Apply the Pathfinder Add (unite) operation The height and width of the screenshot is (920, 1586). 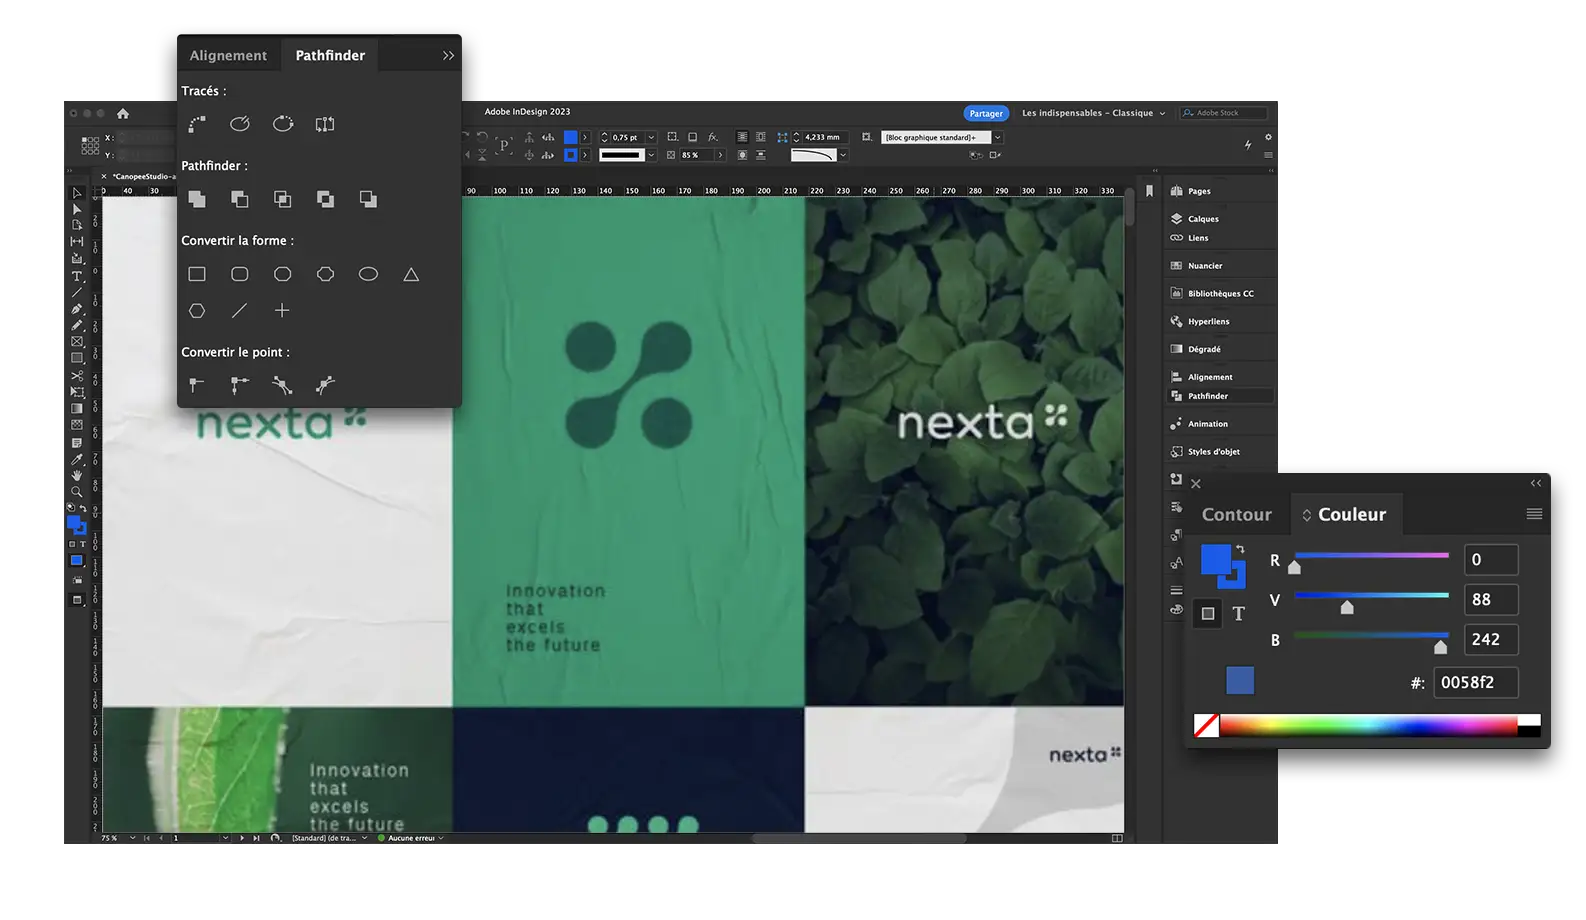point(197,199)
